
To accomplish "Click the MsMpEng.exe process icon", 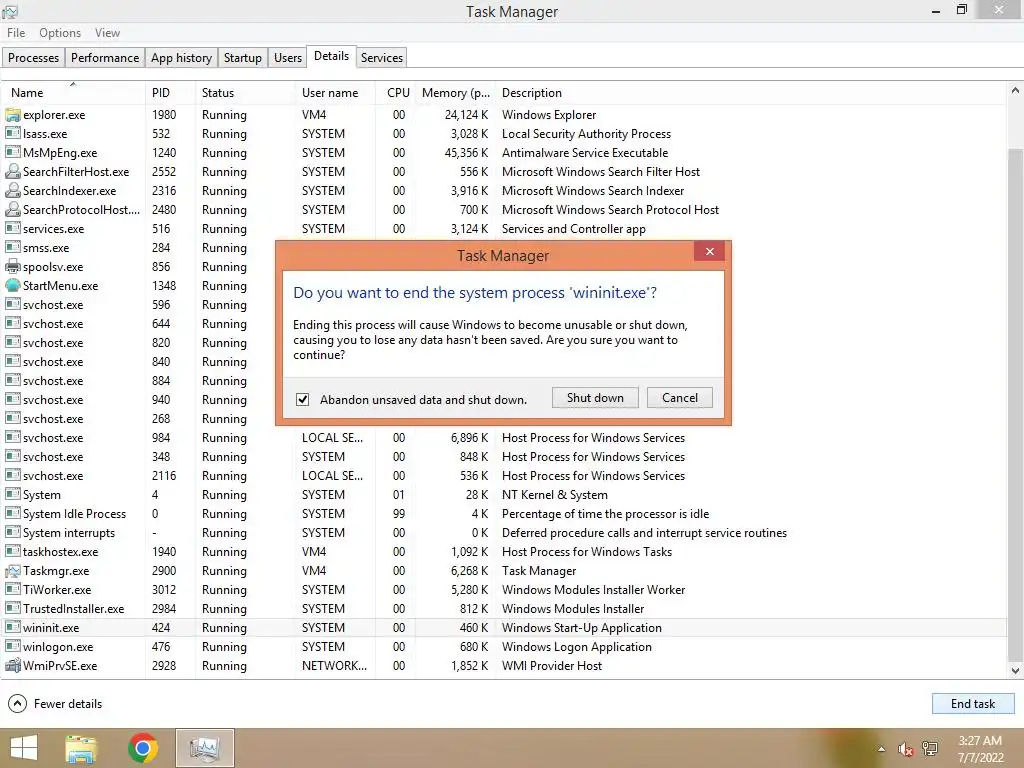I will pyautogui.click(x=12, y=153).
